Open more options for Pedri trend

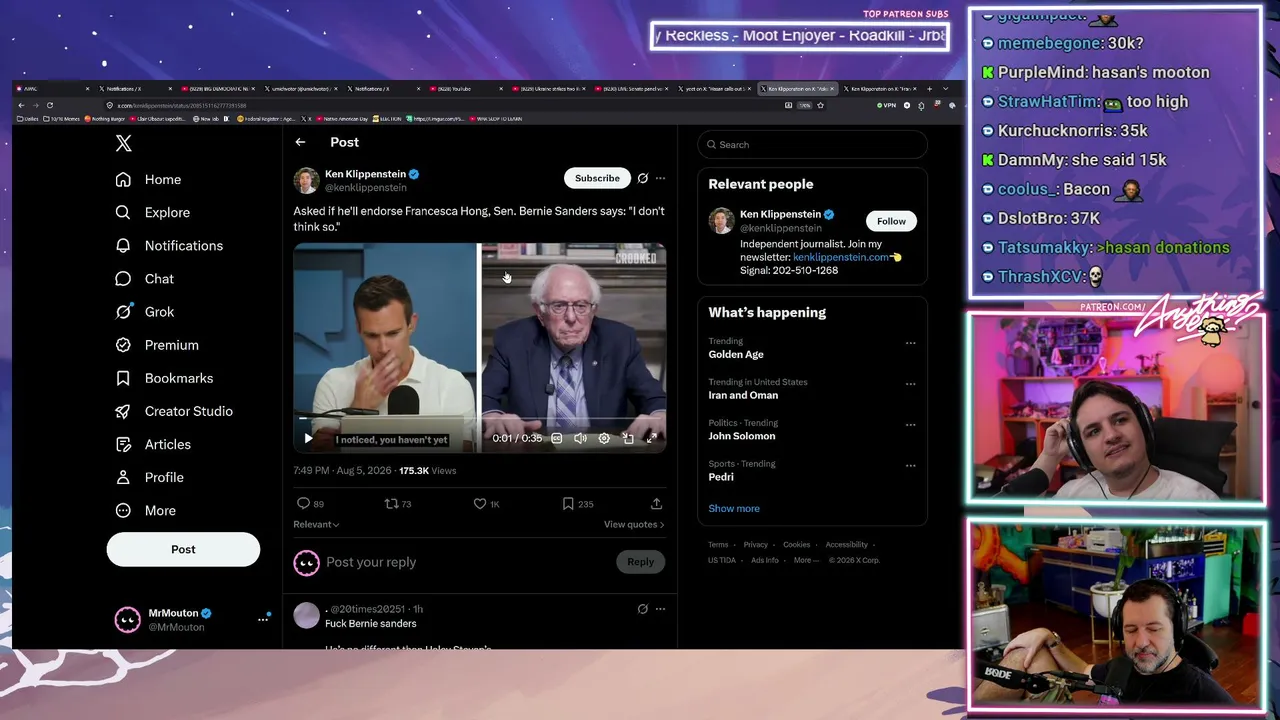click(910, 466)
